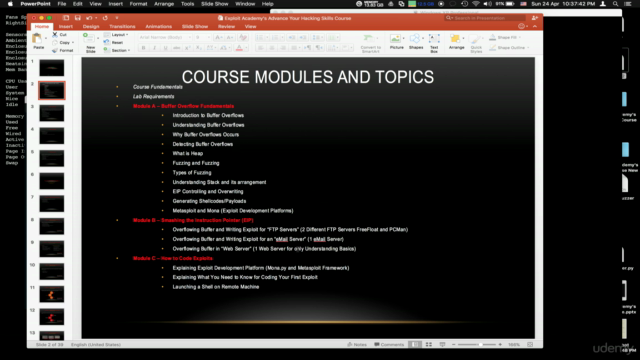
Task: Clear formatting with eraser icon
Action: pyautogui.click(x=242, y=37)
